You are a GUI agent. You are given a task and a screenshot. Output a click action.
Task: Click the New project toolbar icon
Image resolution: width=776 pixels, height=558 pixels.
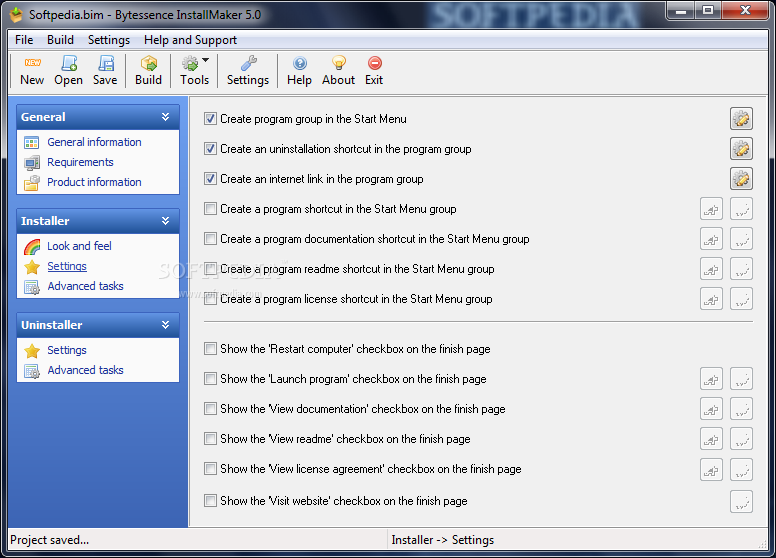click(33, 63)
